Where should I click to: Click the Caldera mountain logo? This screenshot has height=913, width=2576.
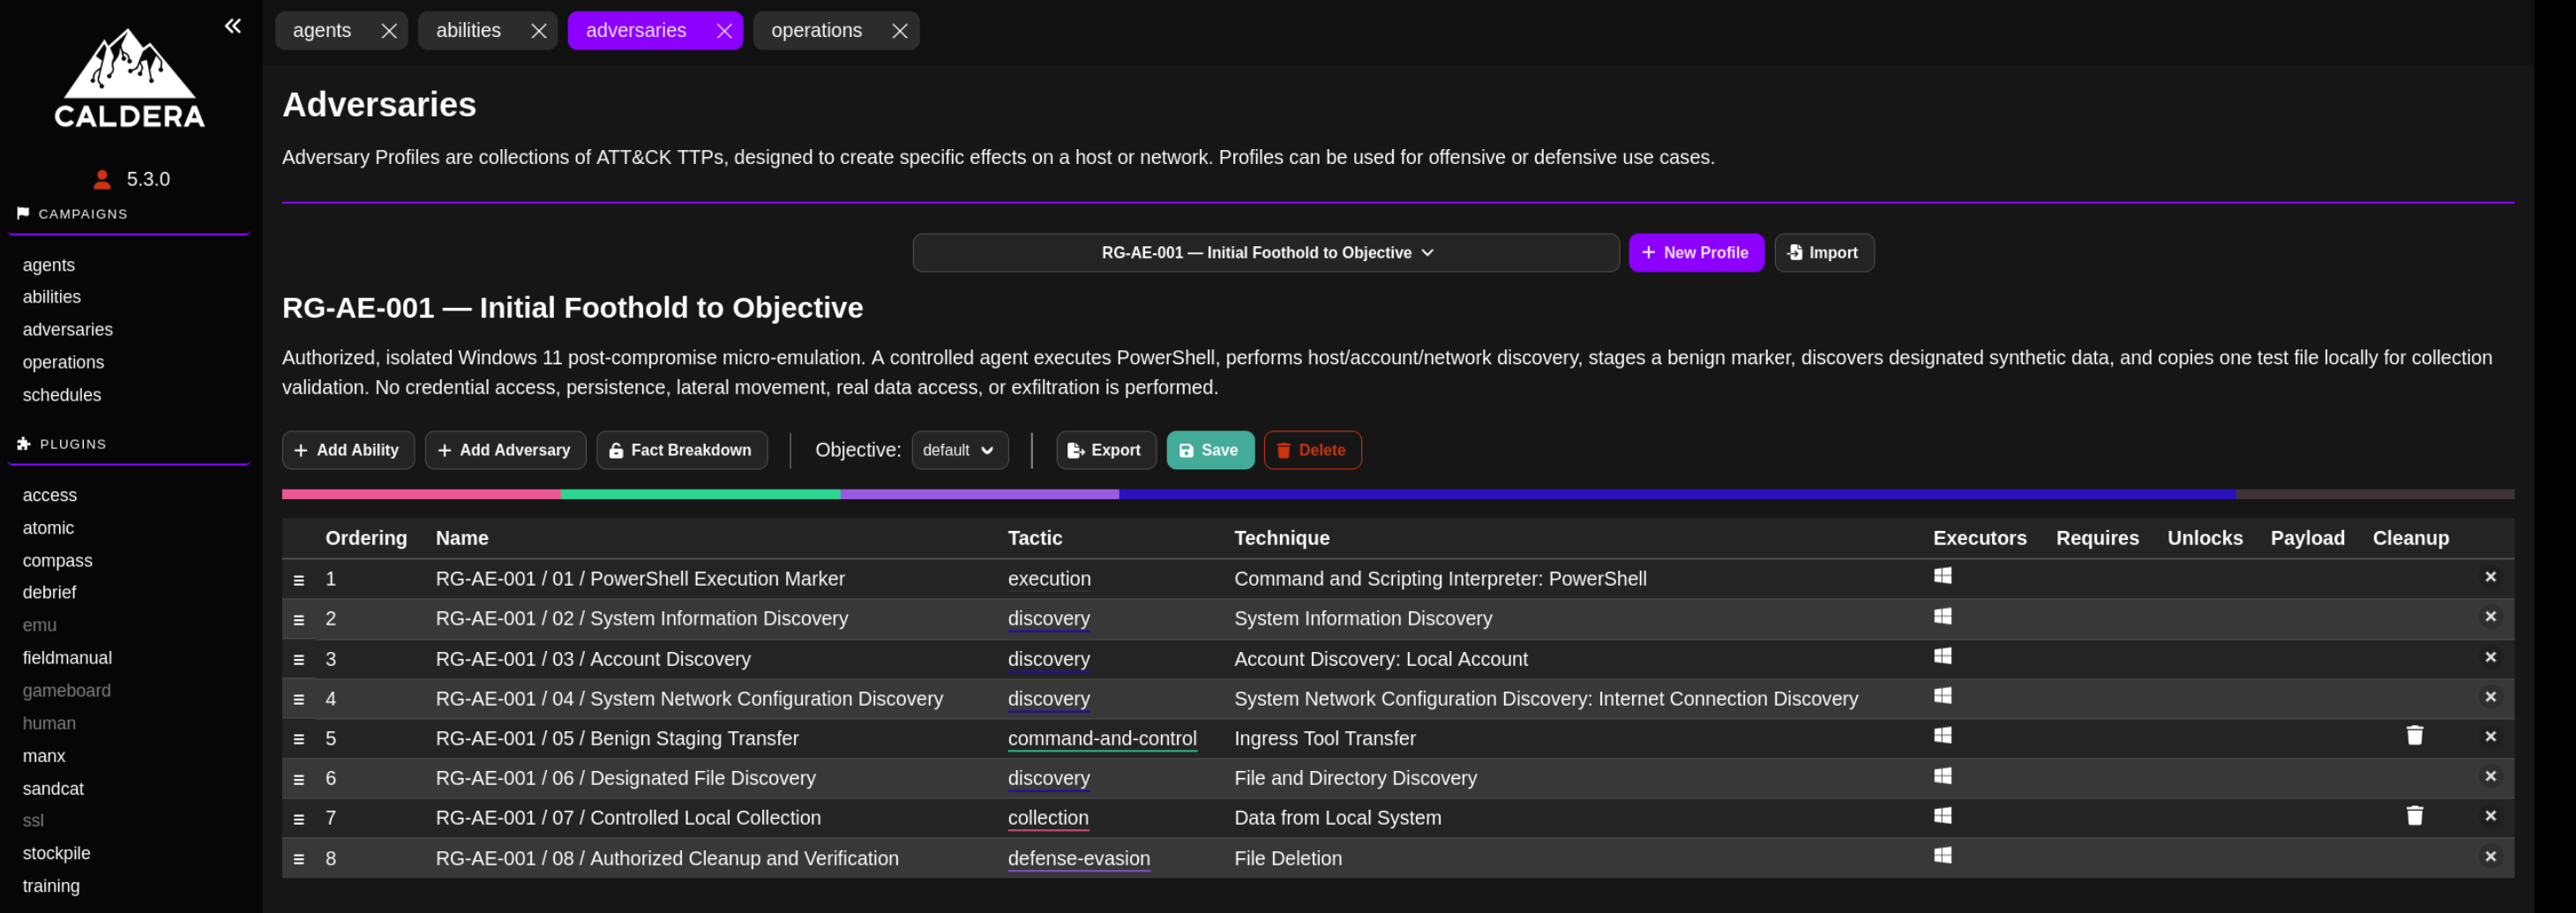click(130, 78)
